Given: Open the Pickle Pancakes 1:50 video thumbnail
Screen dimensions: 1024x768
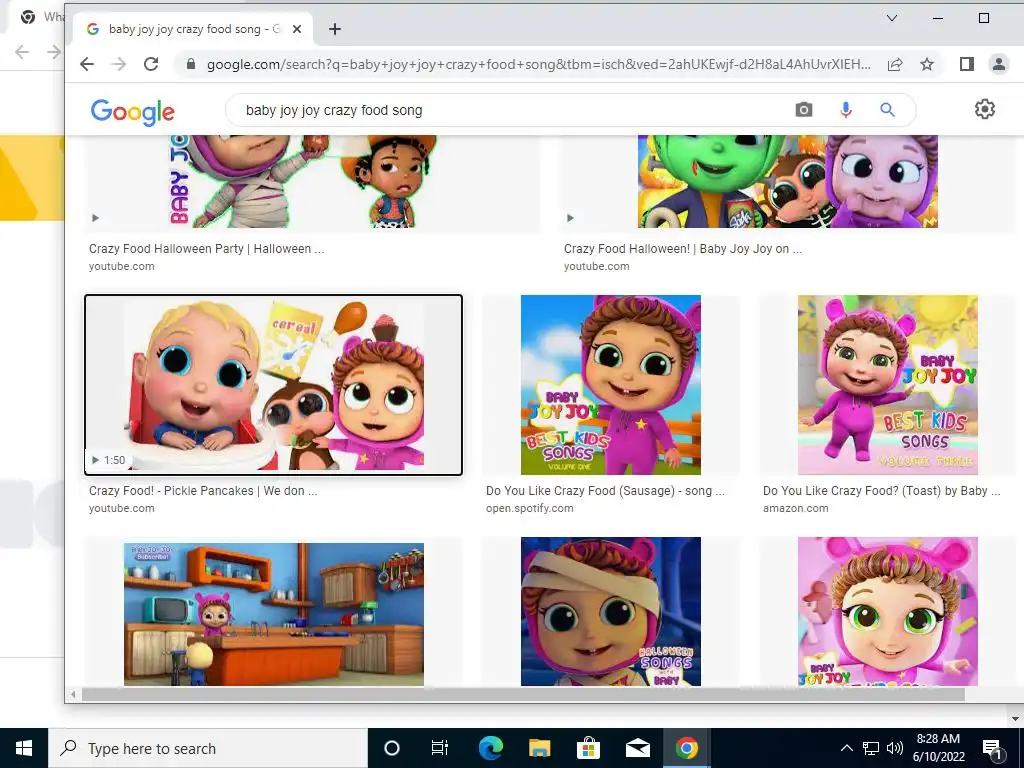Looking at the screenshot, I should (274, 385).
